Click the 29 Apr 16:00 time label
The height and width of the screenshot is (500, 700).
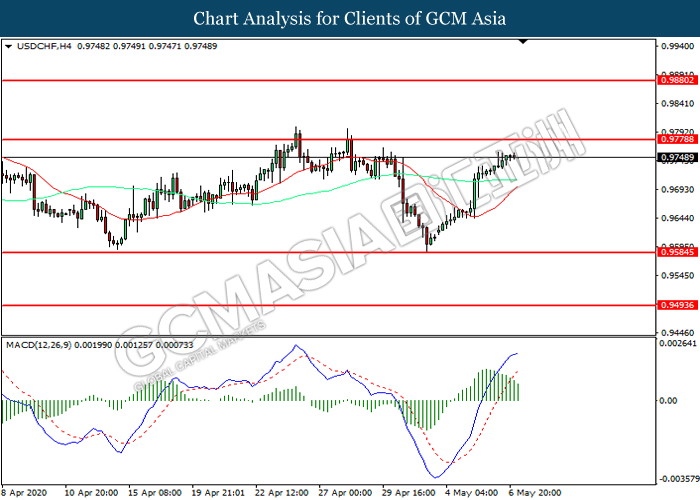tap(408, 493)
